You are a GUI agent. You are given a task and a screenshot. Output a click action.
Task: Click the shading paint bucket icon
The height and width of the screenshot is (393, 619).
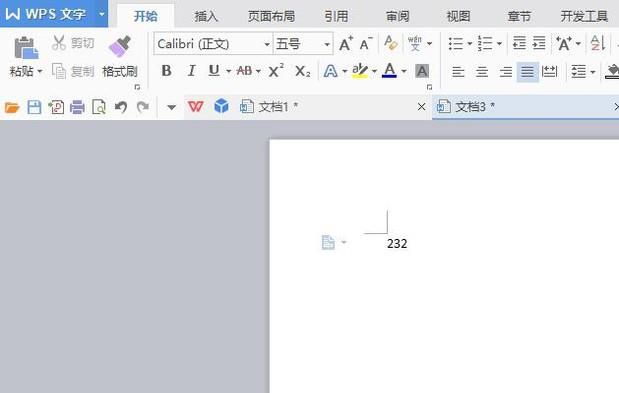coord(612,71)
